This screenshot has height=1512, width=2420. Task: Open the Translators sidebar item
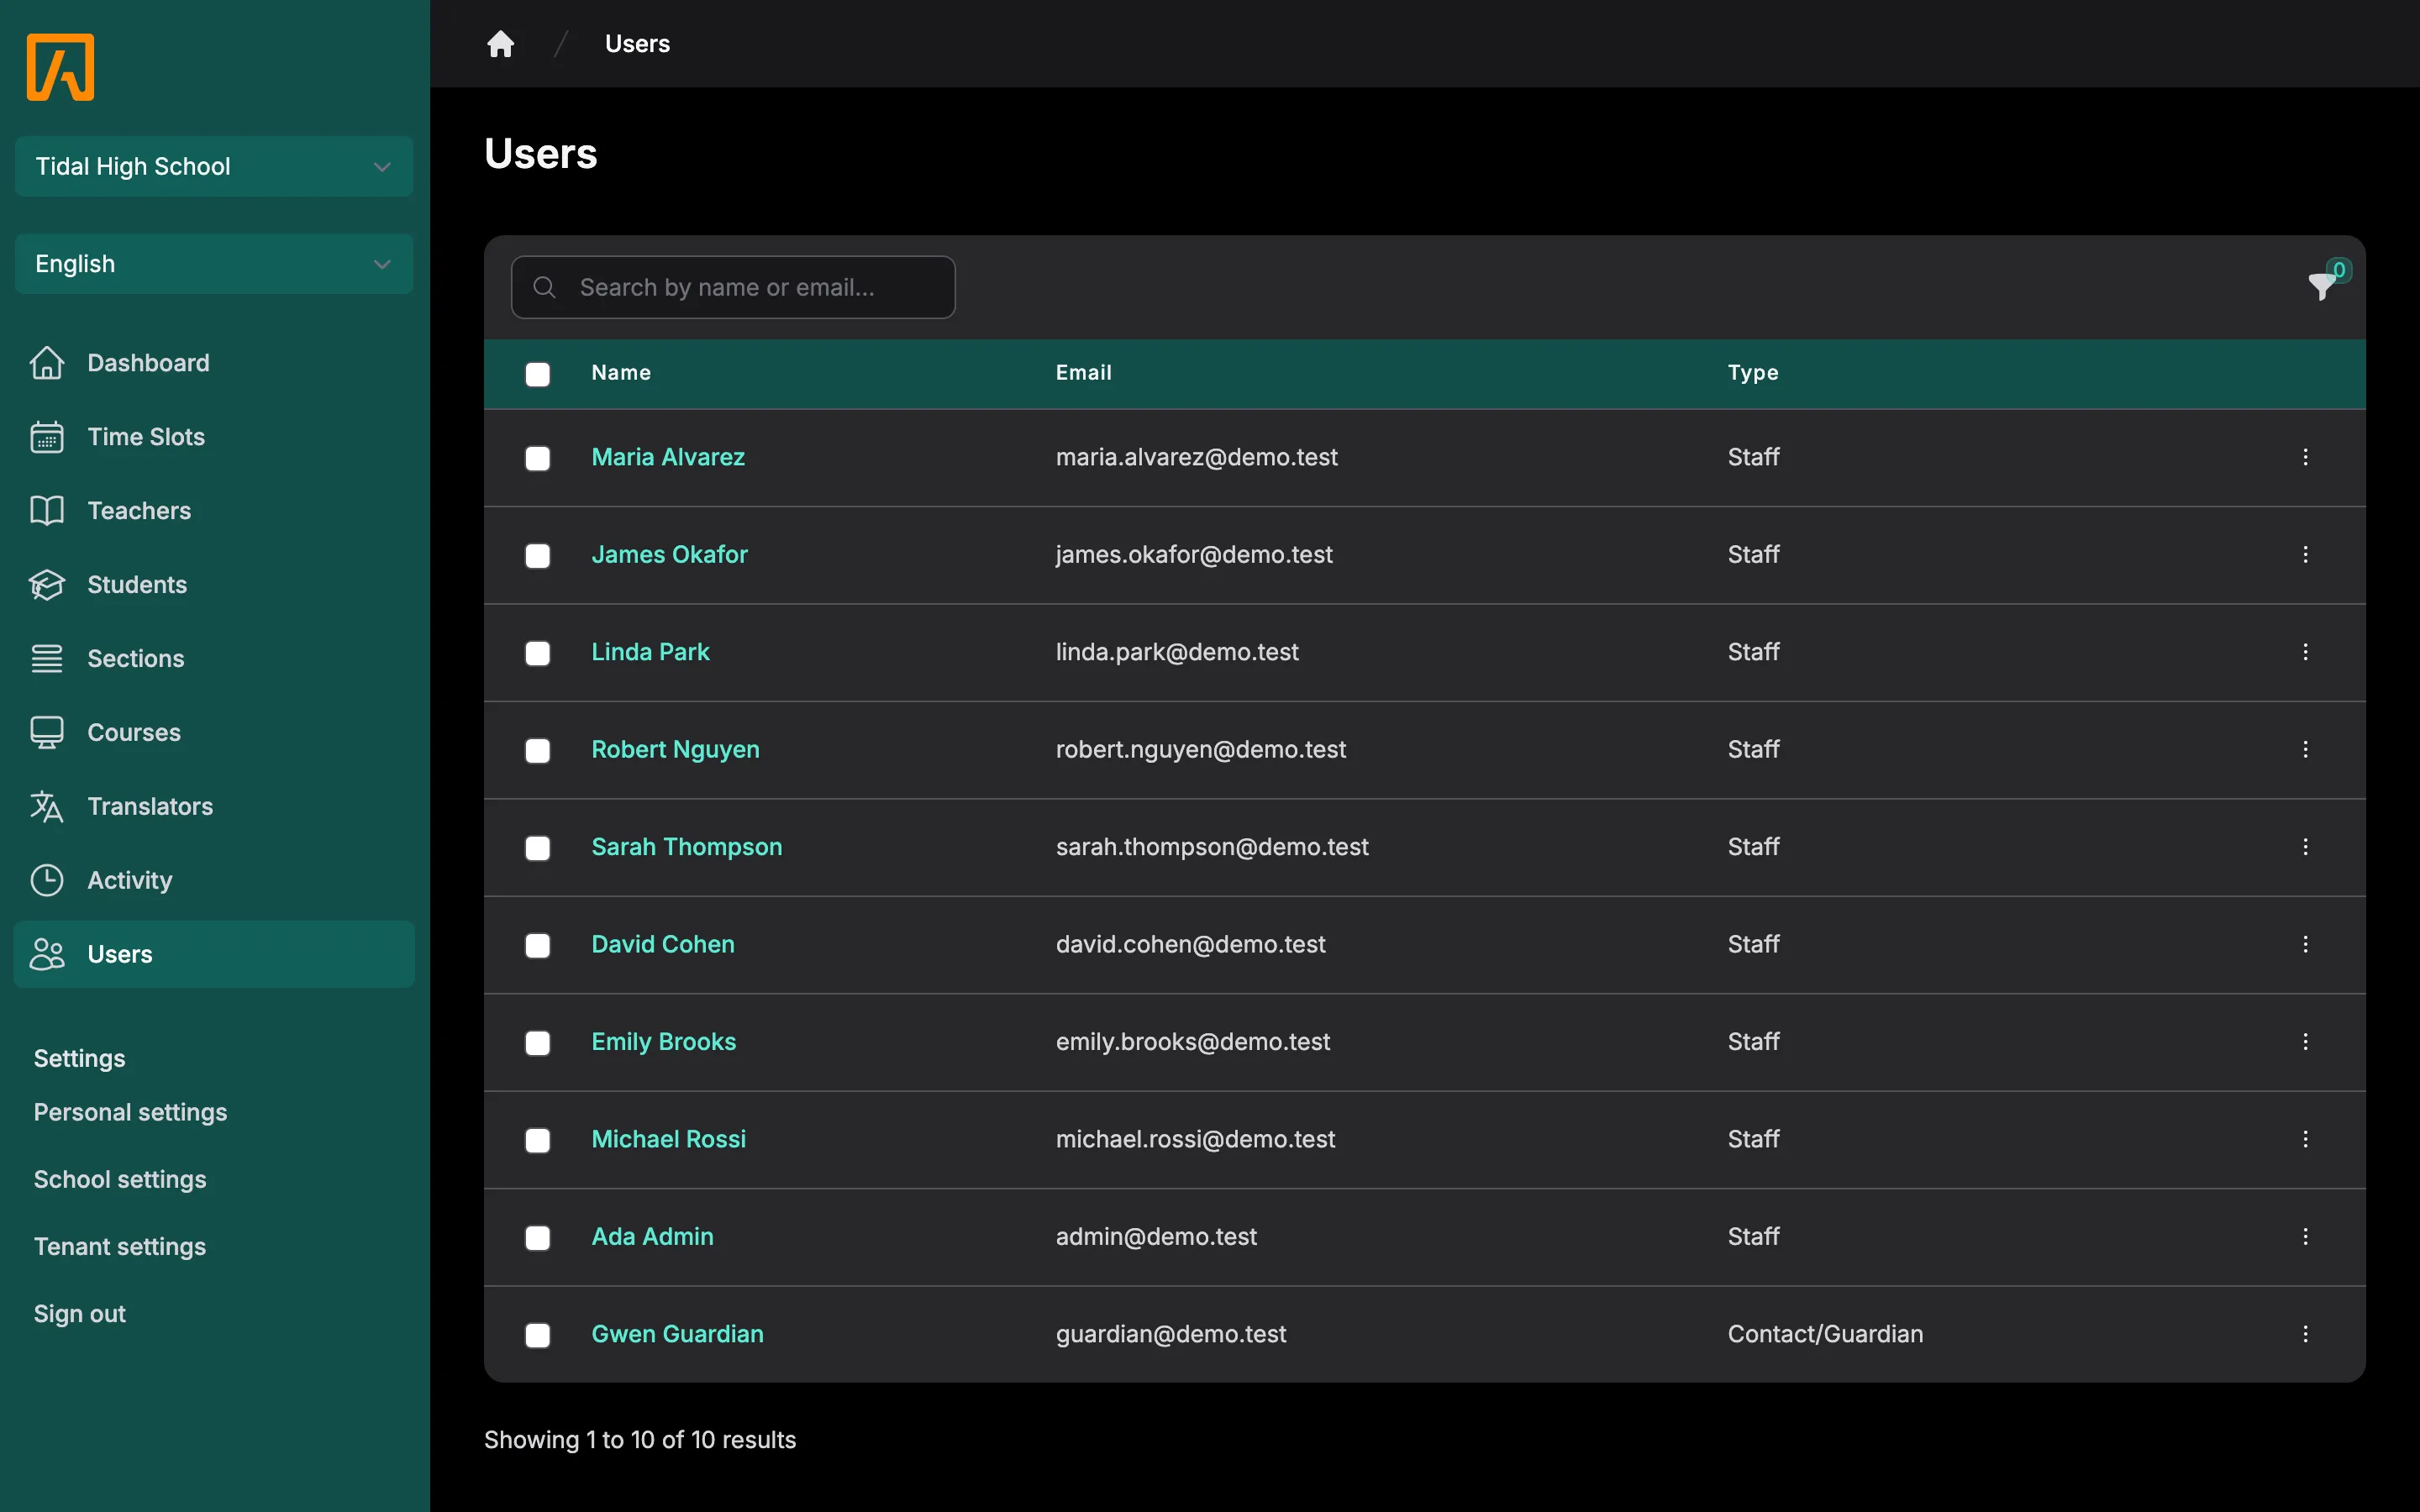(214, 807)
